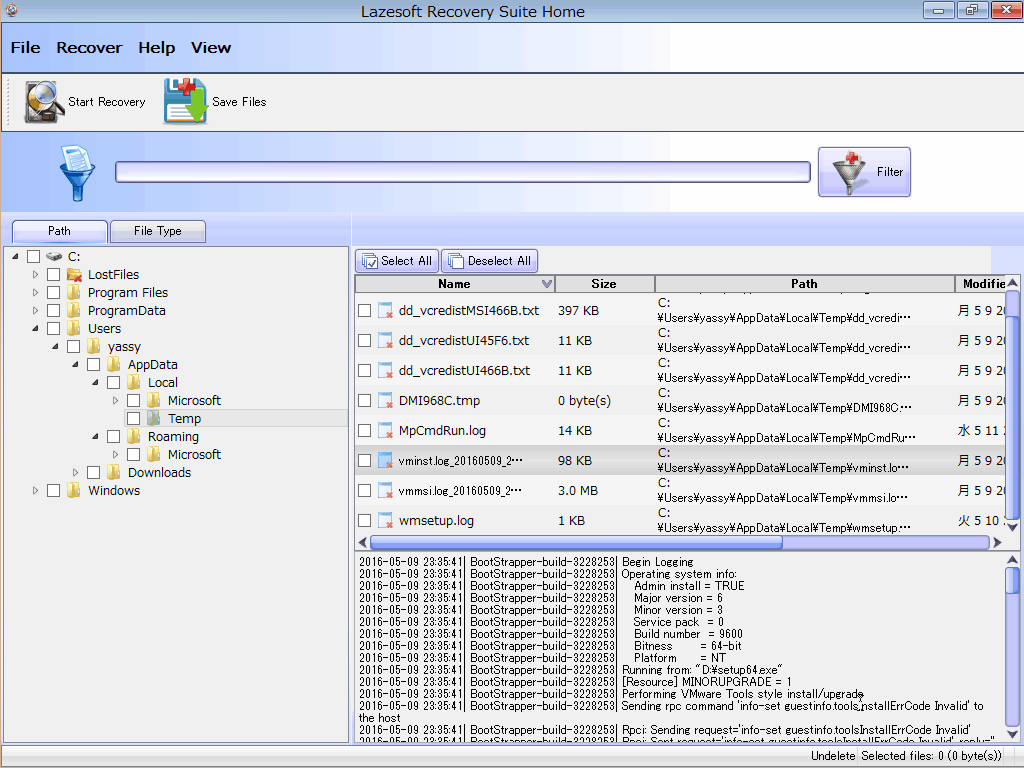This screenshot has height=768, width=1024.
Task: Switch to the File Type tab
Action: (158, 231)
